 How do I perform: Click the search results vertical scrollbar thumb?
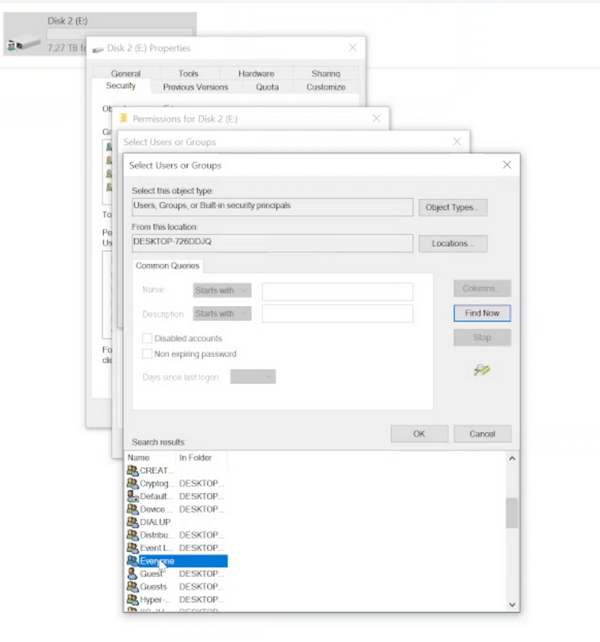(x=512, y=512)
